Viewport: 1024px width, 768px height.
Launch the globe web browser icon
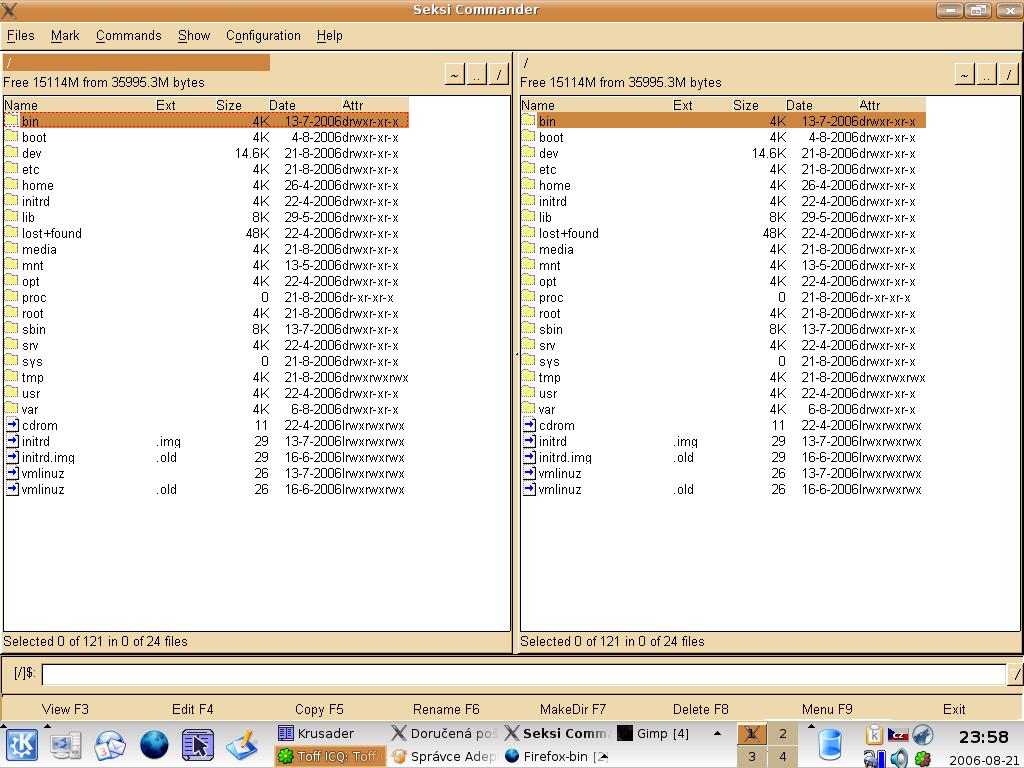pos(154,745)
